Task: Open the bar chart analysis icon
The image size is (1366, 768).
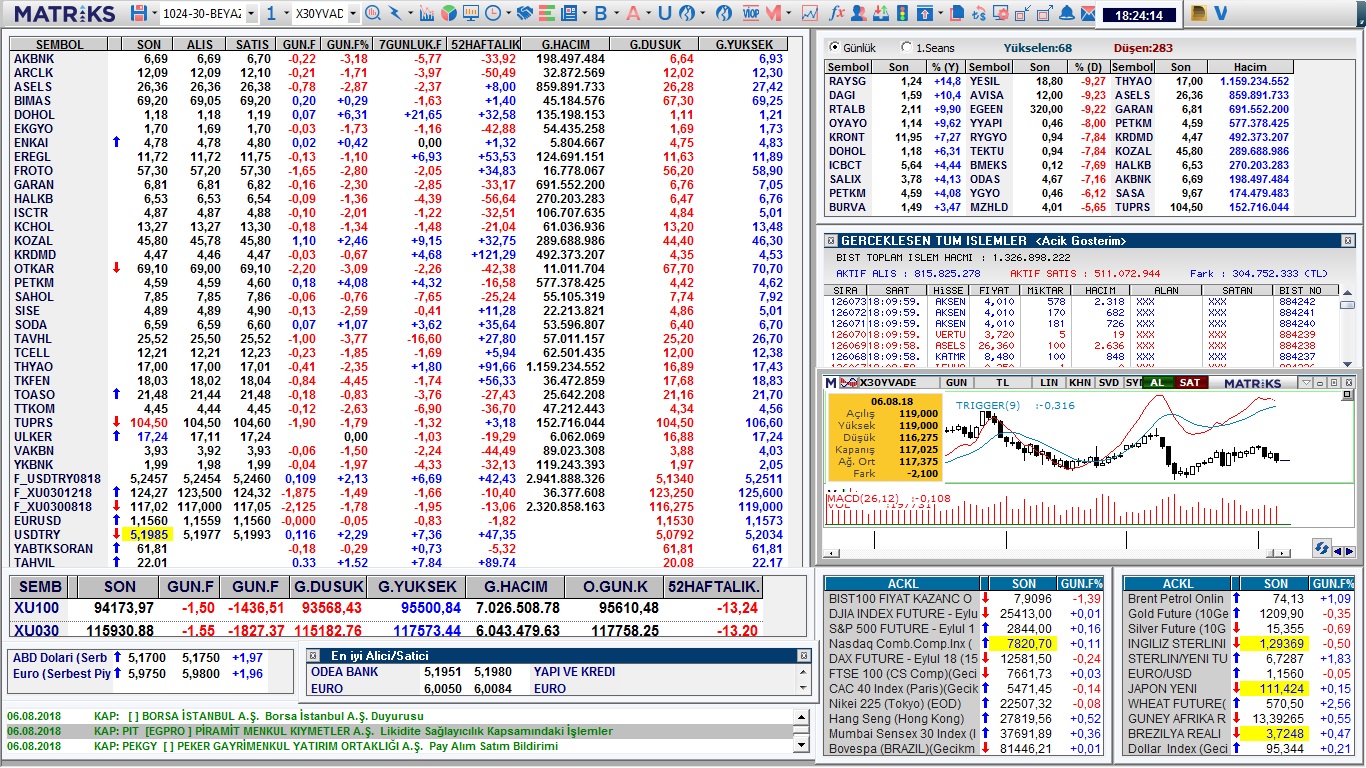Action: click(x=426, y=13)
